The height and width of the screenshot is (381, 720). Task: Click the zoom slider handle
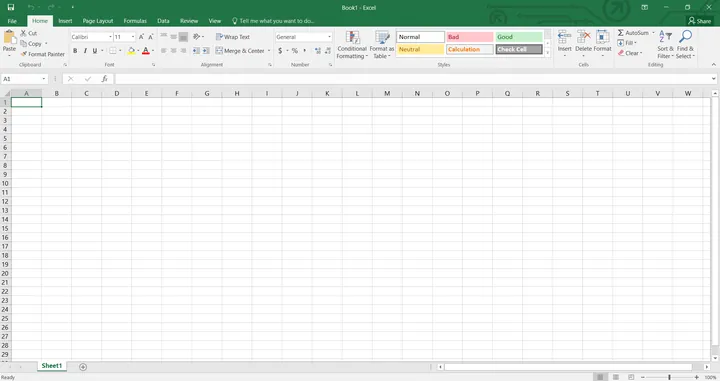pyautogui.click(x=669, y=377)
